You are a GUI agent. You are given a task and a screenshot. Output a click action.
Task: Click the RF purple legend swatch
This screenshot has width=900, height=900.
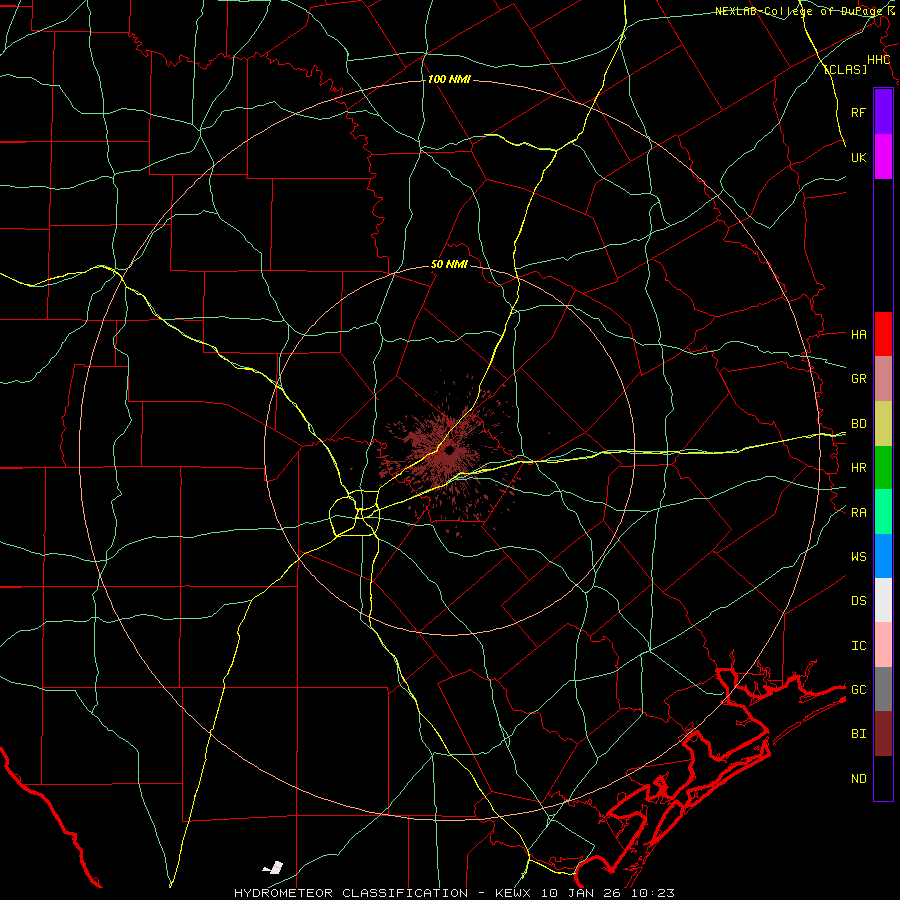(x=883, y=112)
